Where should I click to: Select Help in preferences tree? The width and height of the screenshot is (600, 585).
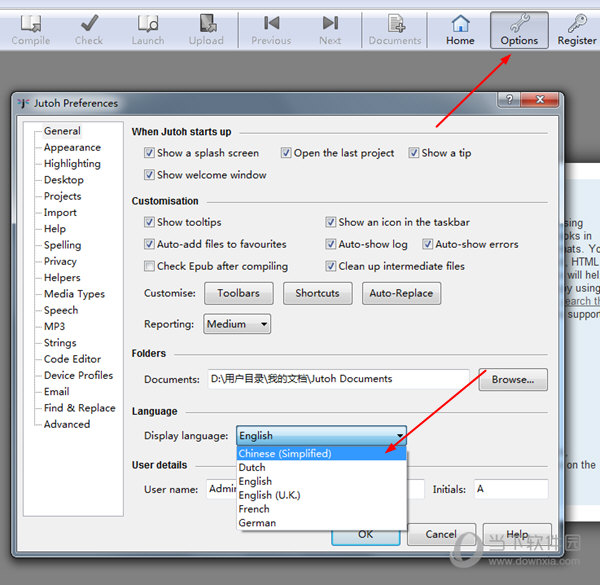[x=55, y=229]
